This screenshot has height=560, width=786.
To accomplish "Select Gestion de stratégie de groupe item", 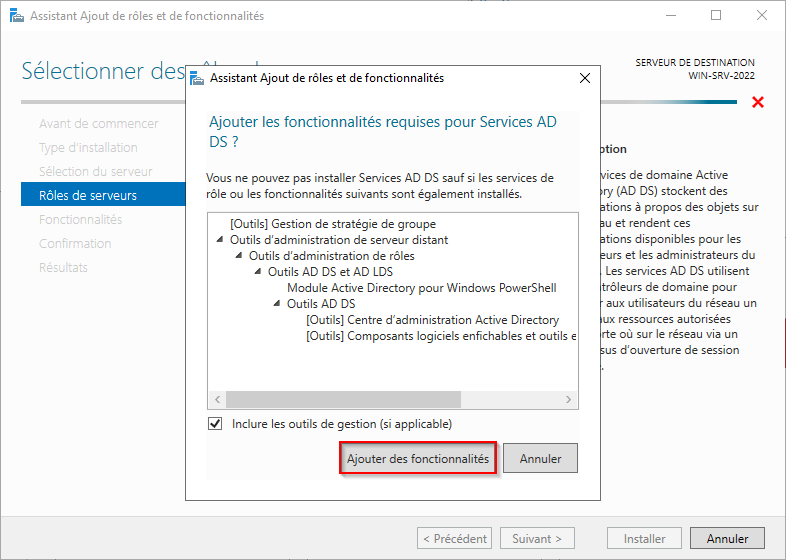I will pos(333,224).
